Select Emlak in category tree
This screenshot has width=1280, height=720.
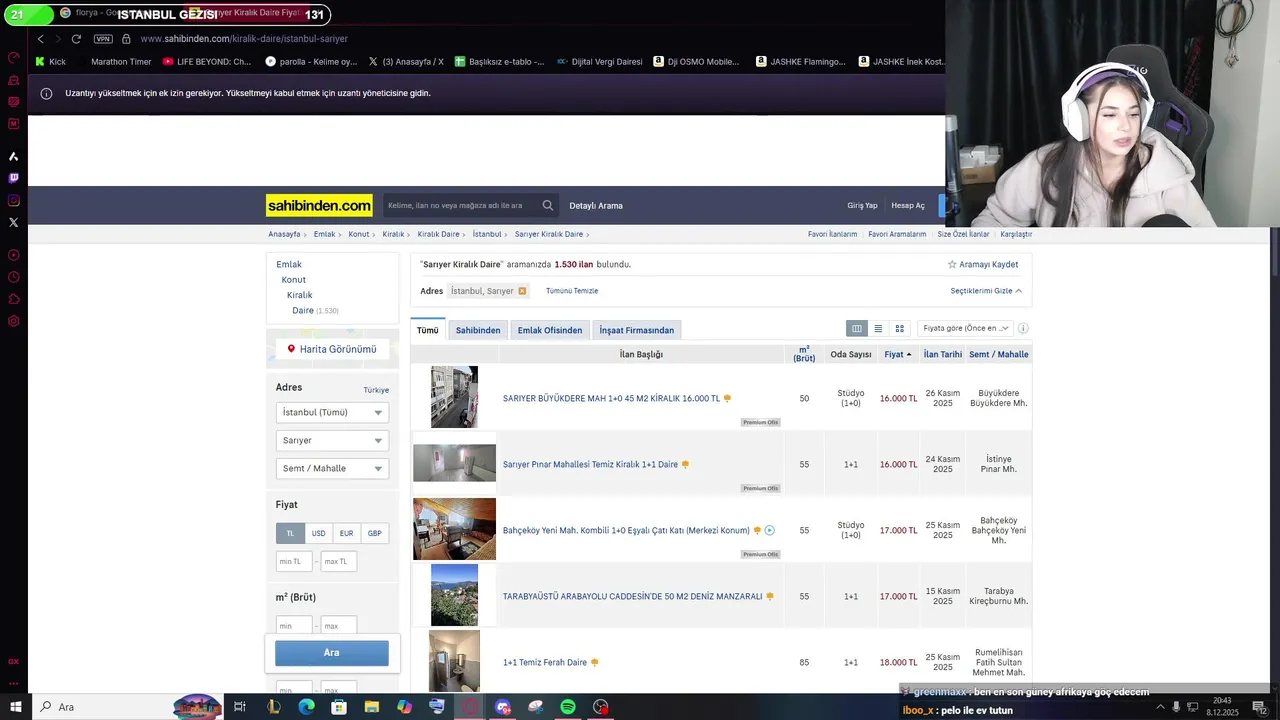pyautogui.click(x=289, y=265)
